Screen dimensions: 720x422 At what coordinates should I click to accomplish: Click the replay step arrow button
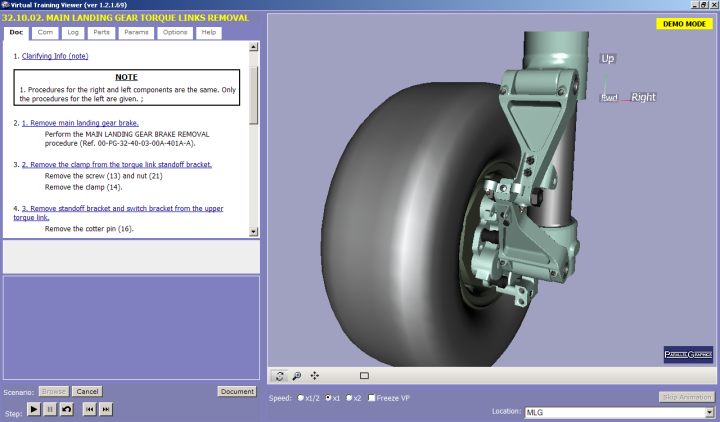tap(67, 409)
